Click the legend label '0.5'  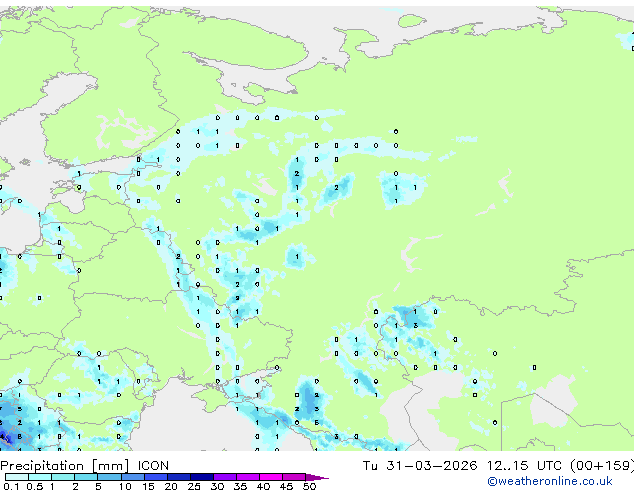[35, 486]
